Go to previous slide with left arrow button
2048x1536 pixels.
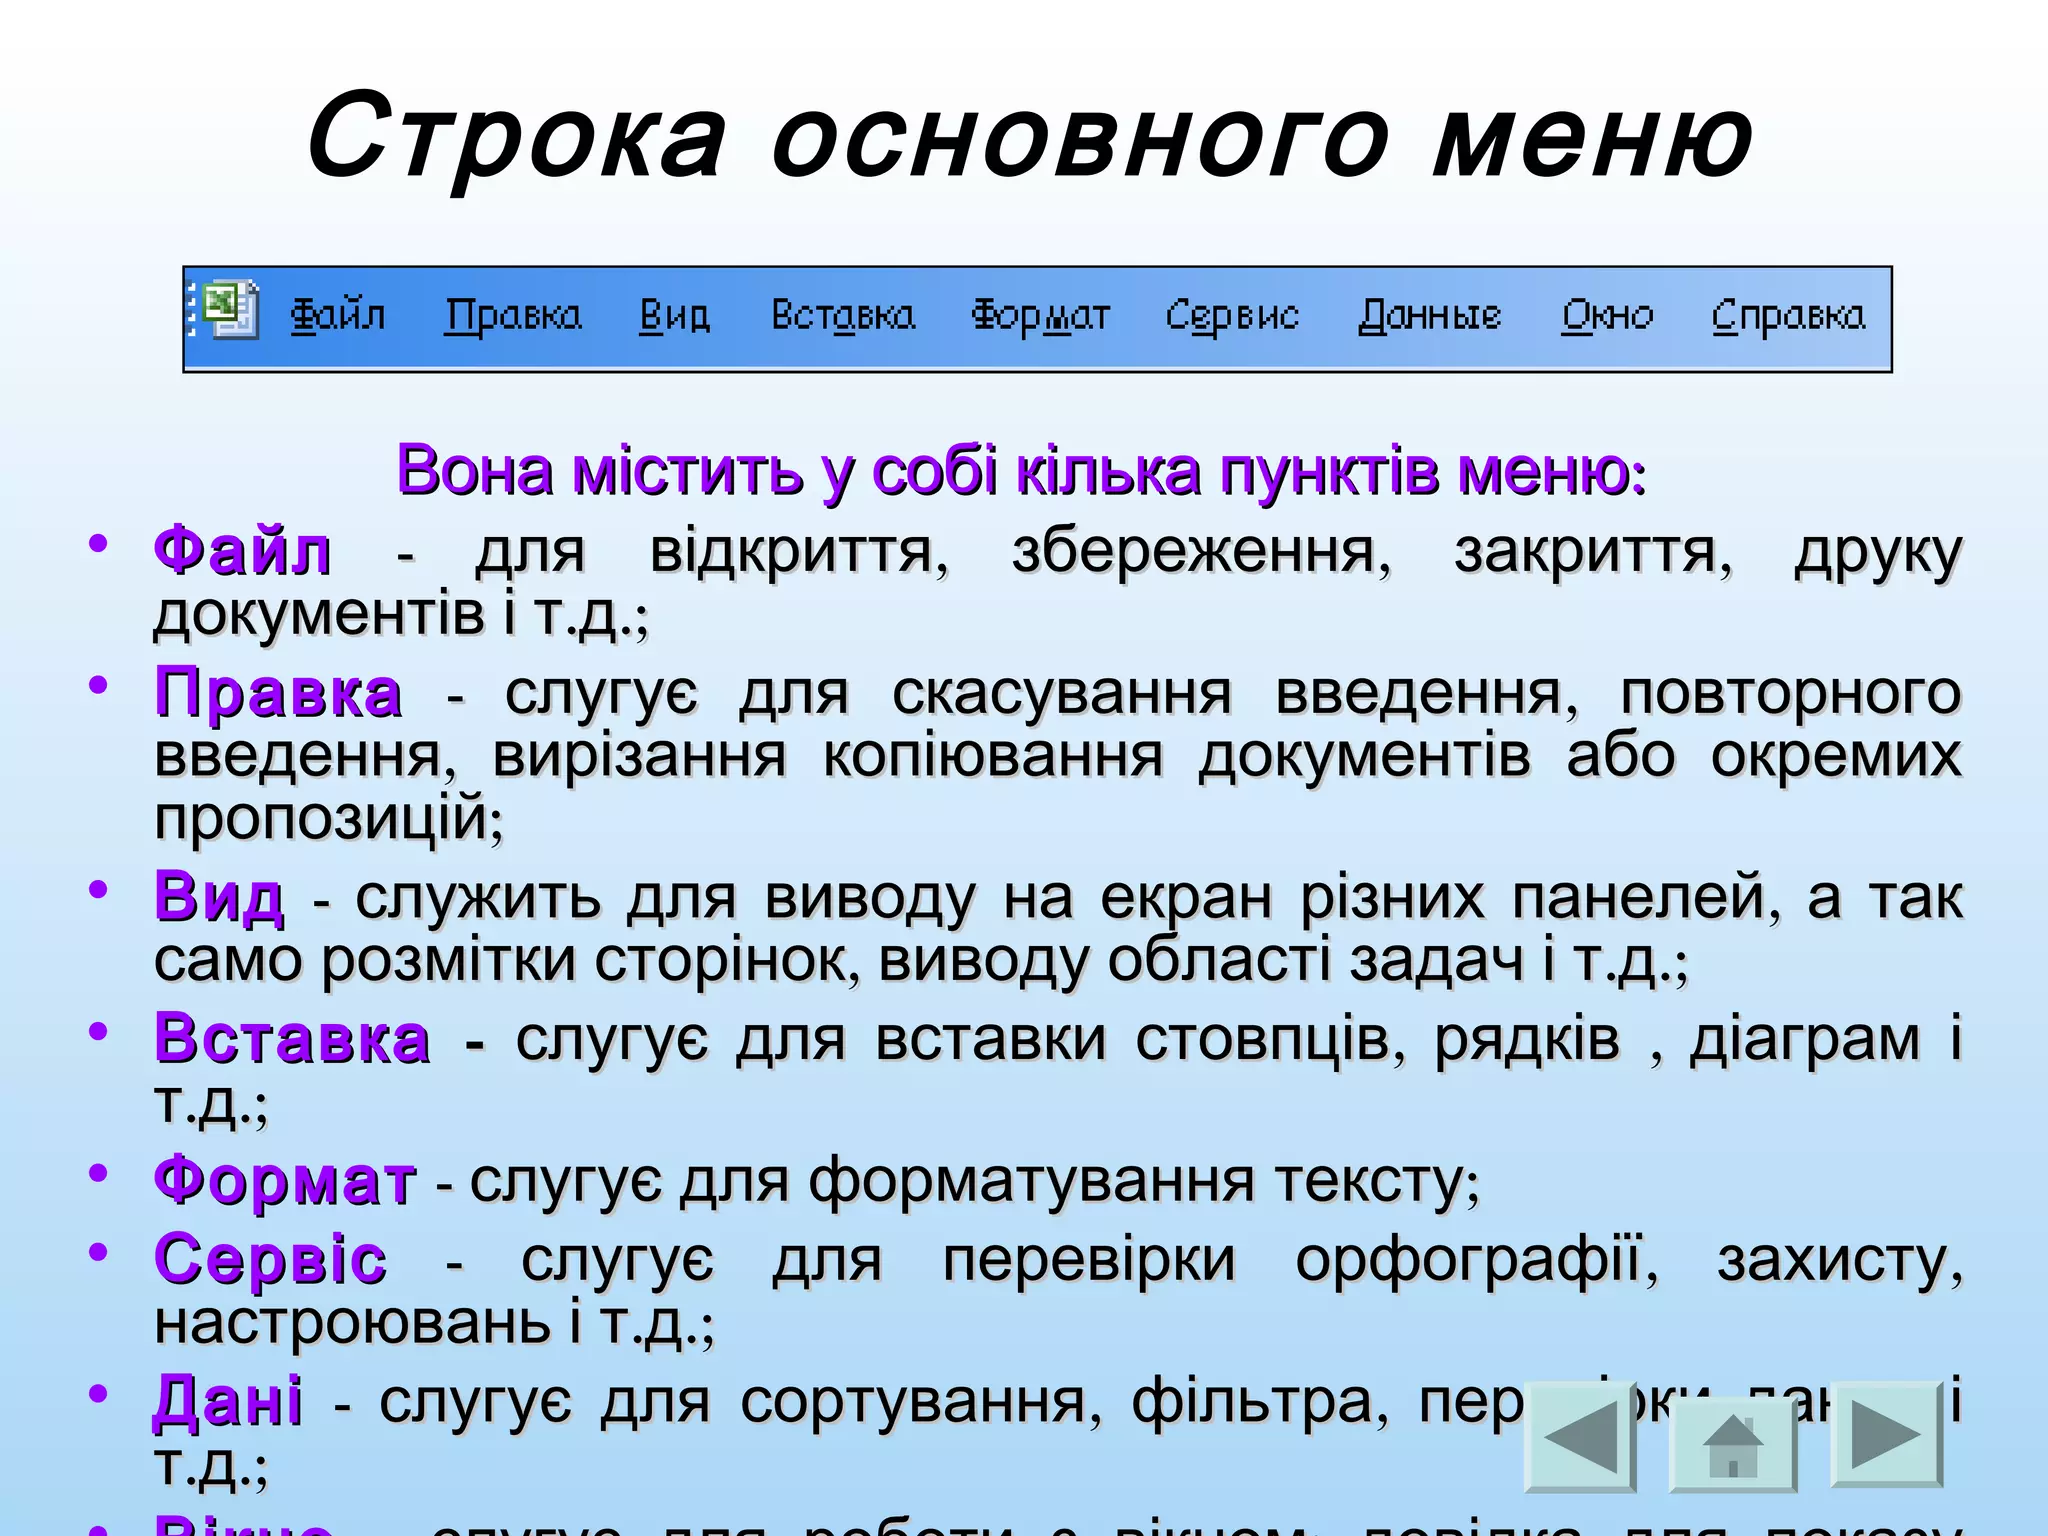tap(1580, 1437)
